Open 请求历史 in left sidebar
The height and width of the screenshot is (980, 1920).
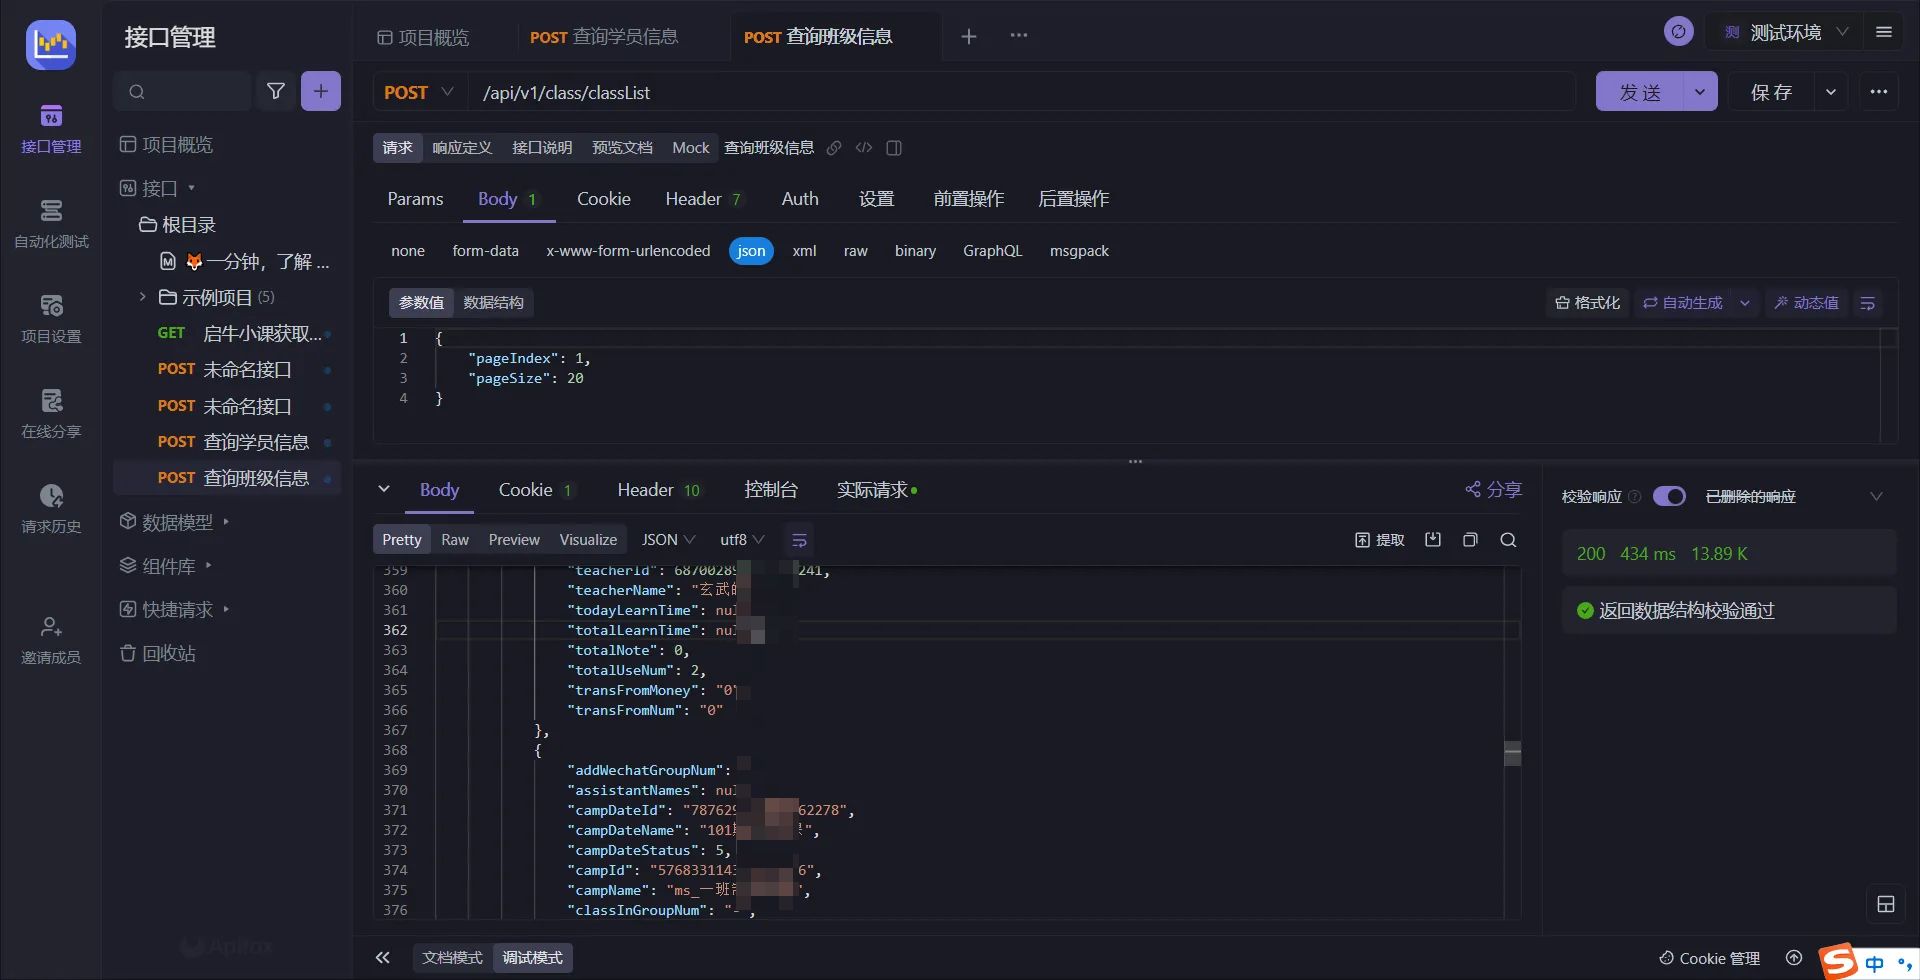(x=51, y=508)
